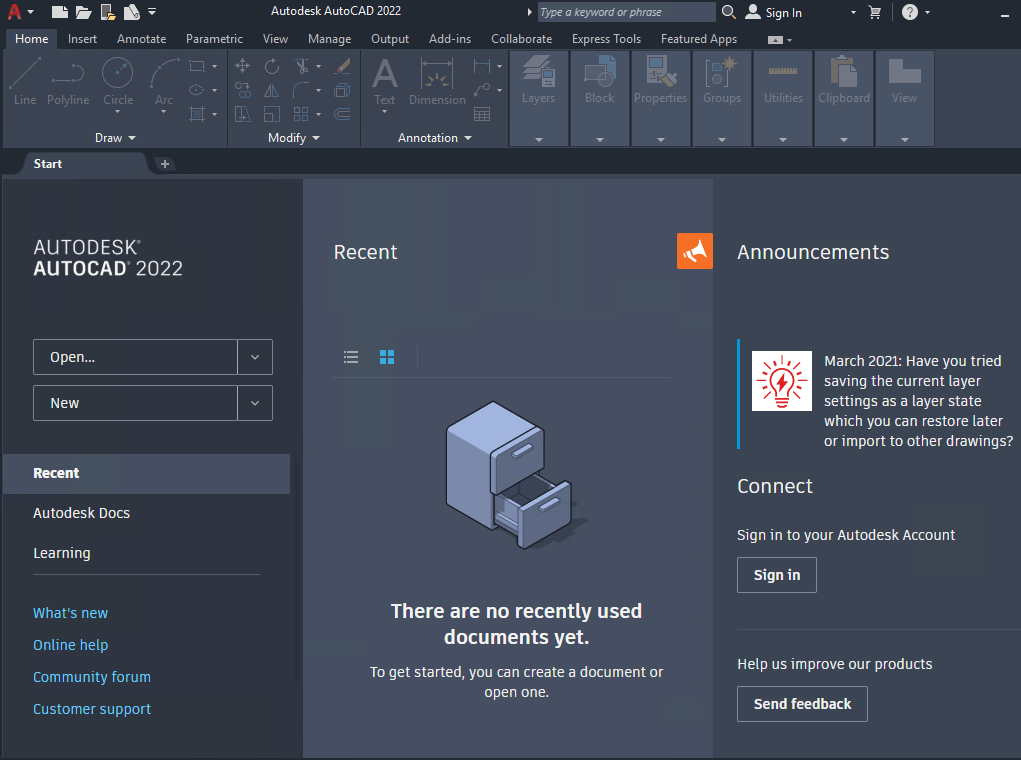Select the Rectangular Array tool

click(301, 114)
